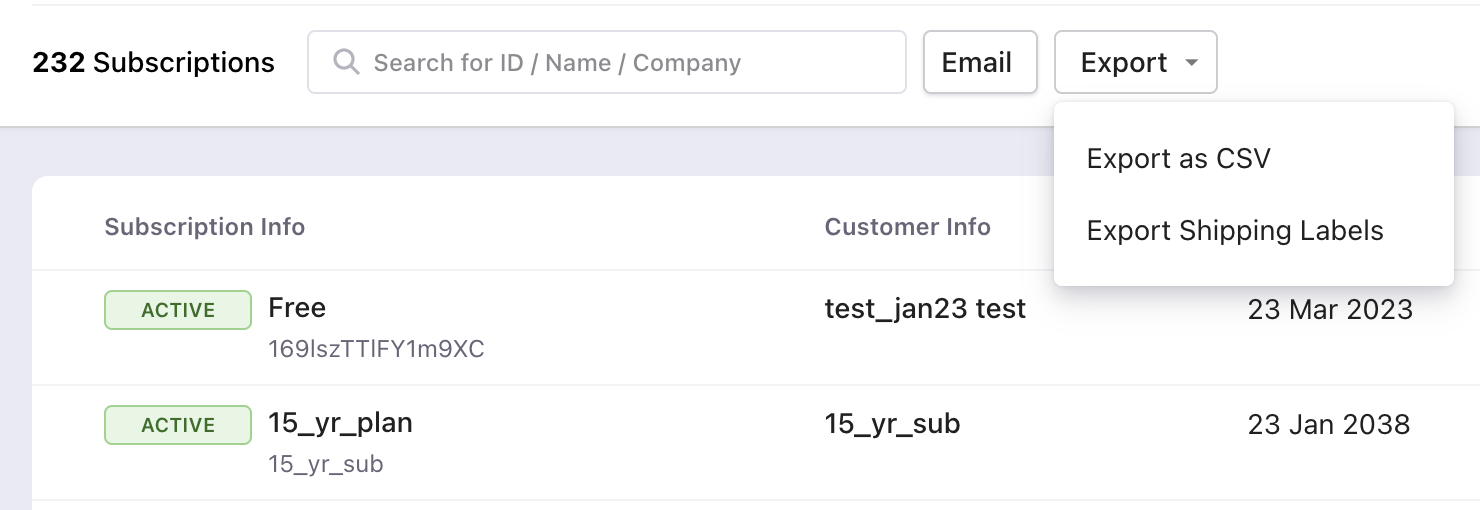The height and width of the screenshot is (510, 1480).
Task: Click the Subscription Info column header
Action: (x=204, y=227)
